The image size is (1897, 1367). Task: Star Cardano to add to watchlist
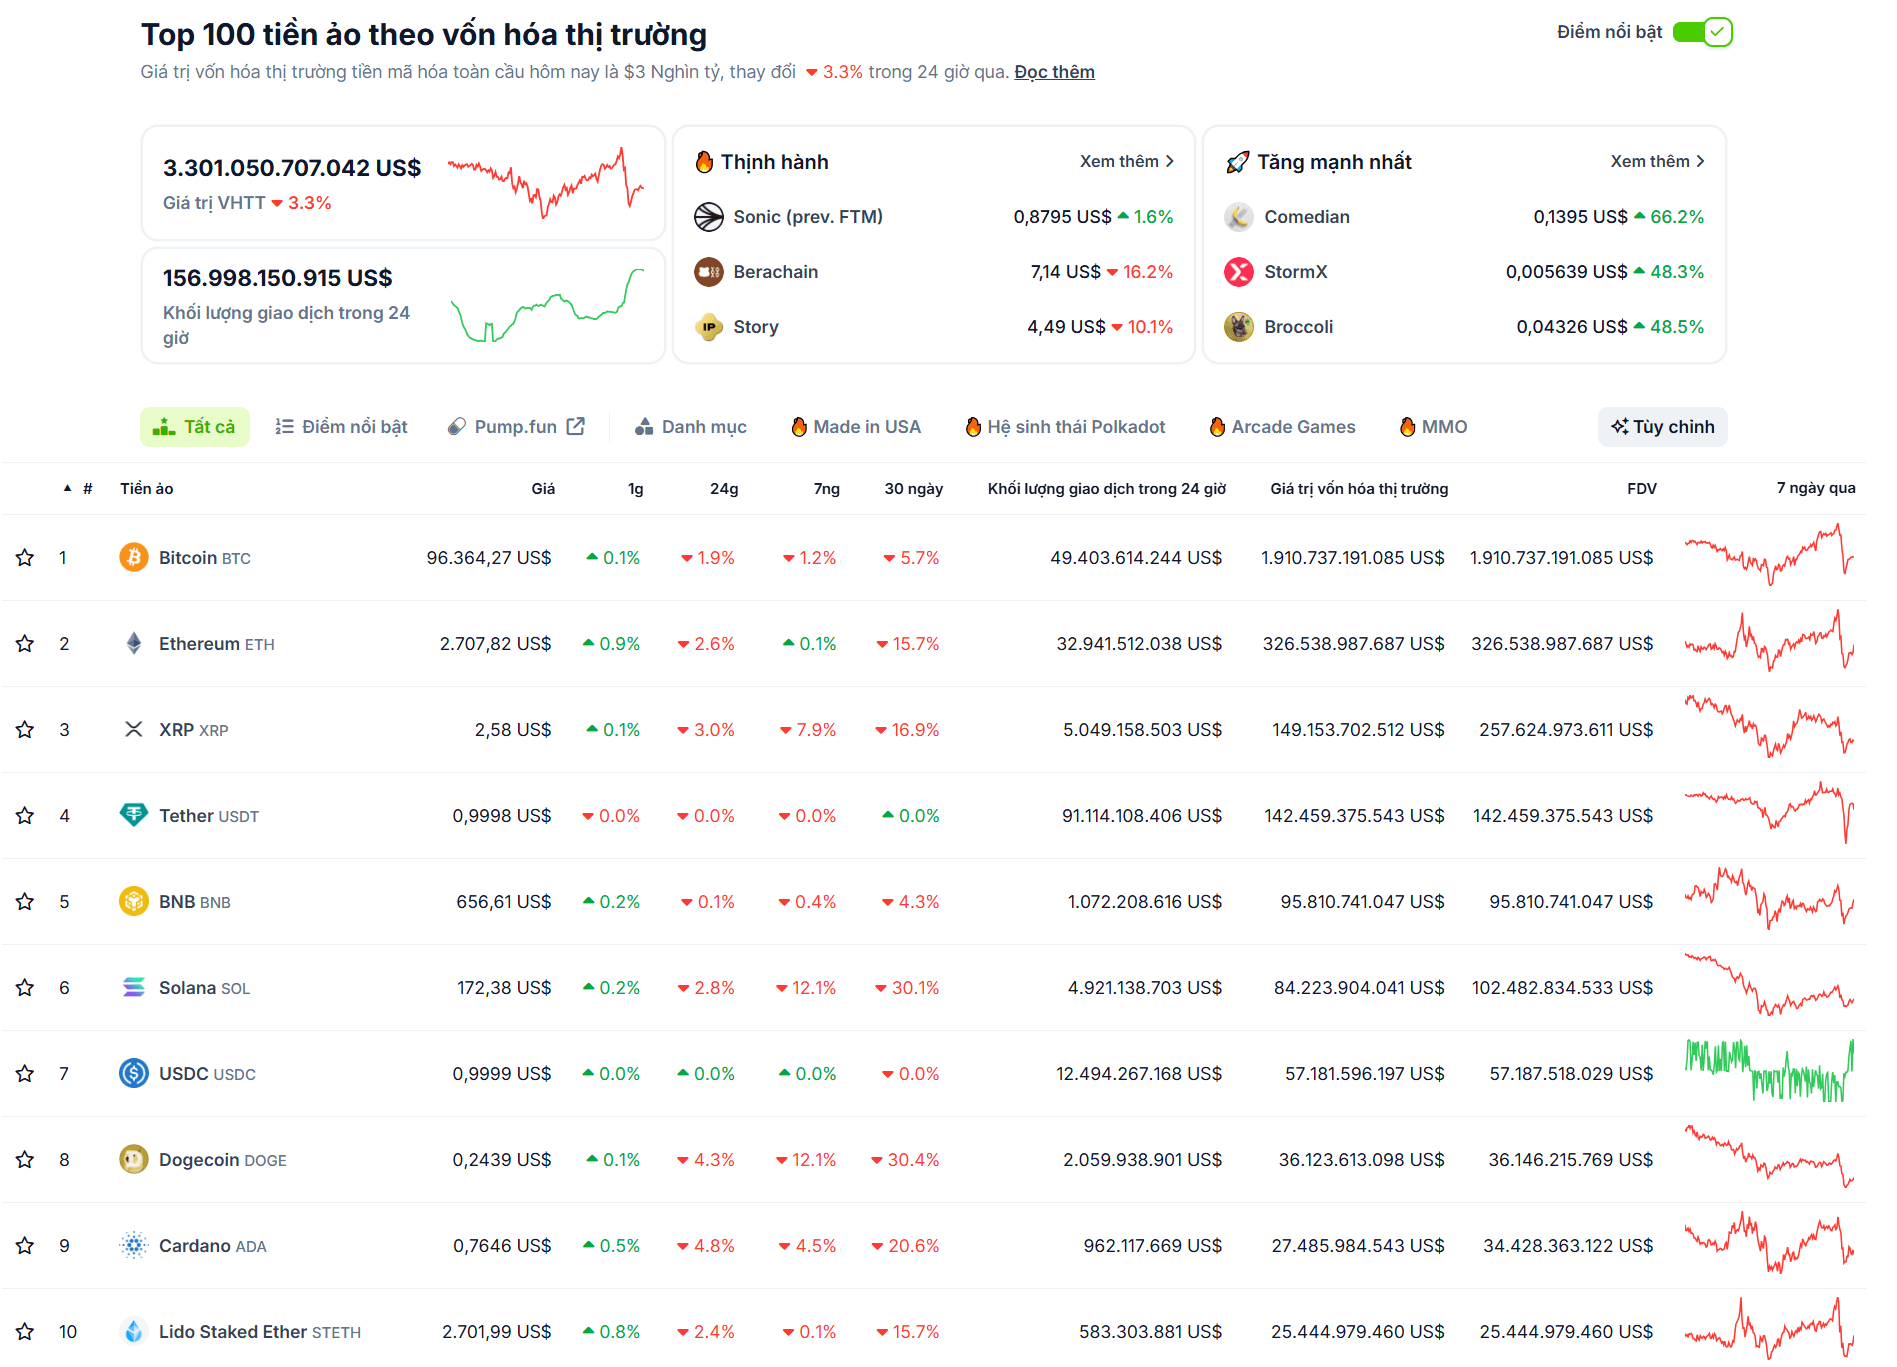[x=25, y=1245]
